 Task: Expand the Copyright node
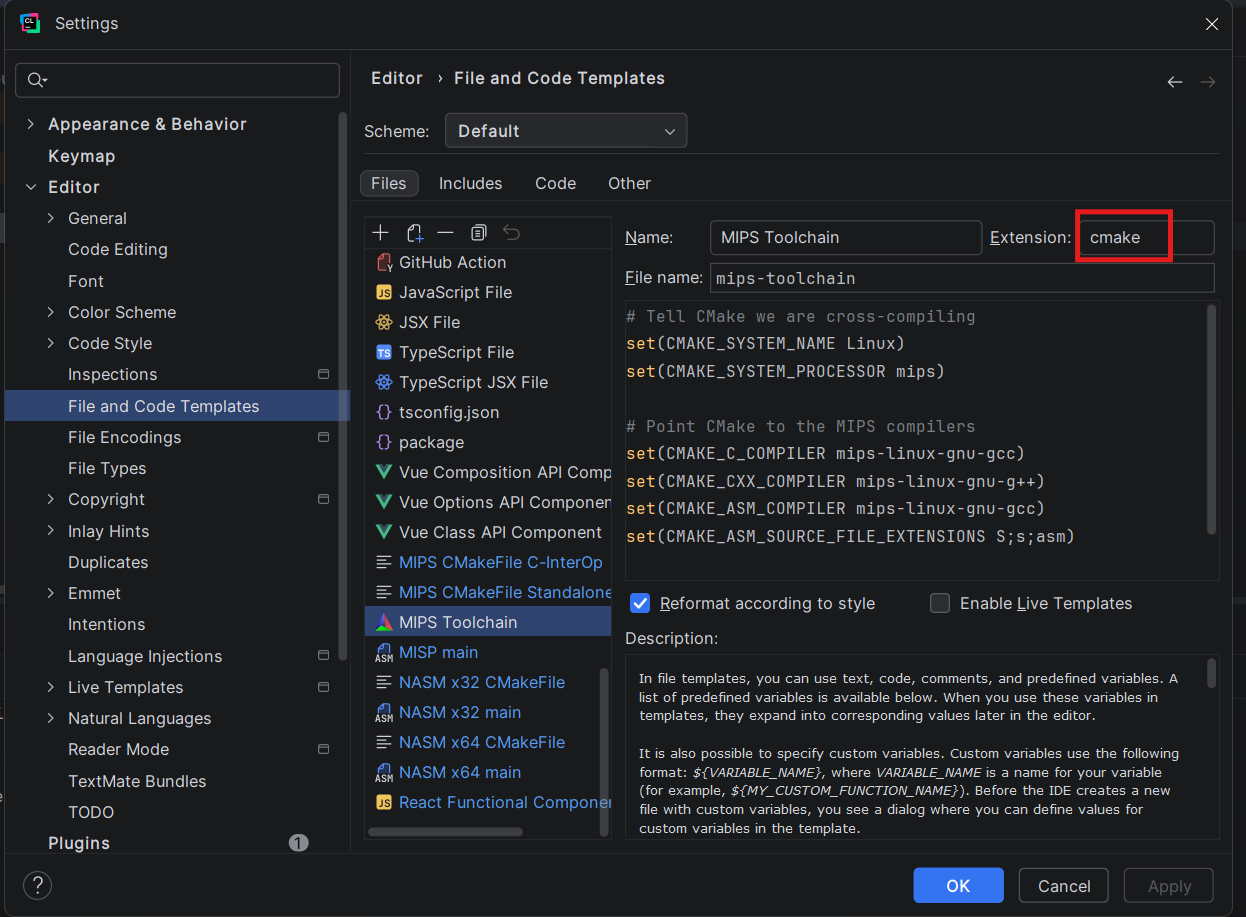pyautogui.click(x=51, y=499)
